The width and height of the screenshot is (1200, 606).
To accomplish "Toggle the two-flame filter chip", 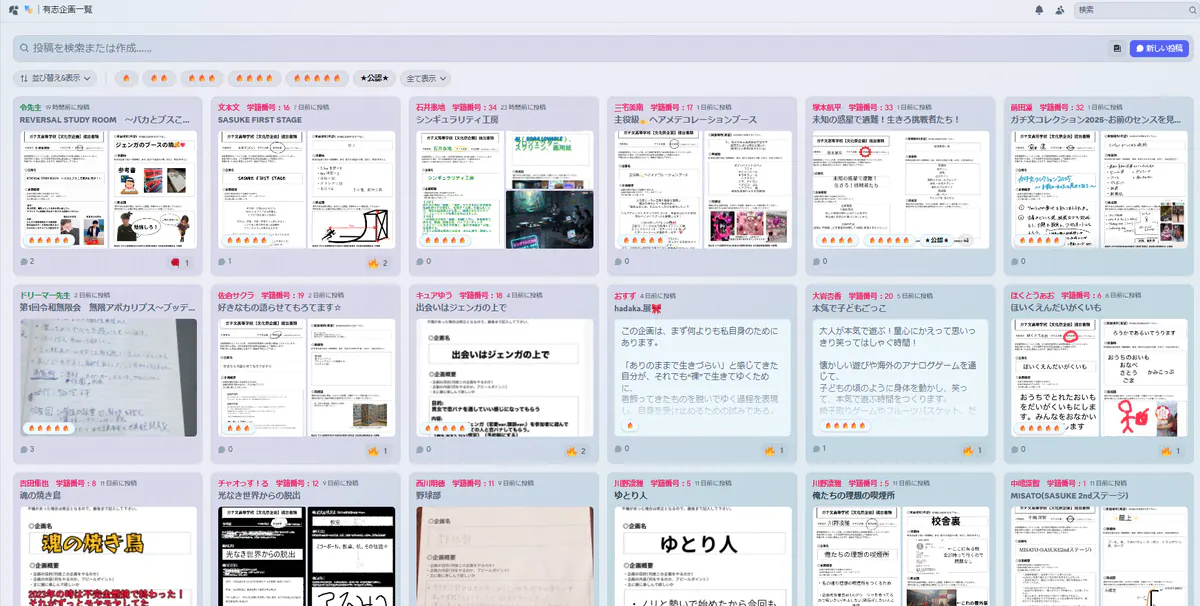I will [x=160, y=78].
